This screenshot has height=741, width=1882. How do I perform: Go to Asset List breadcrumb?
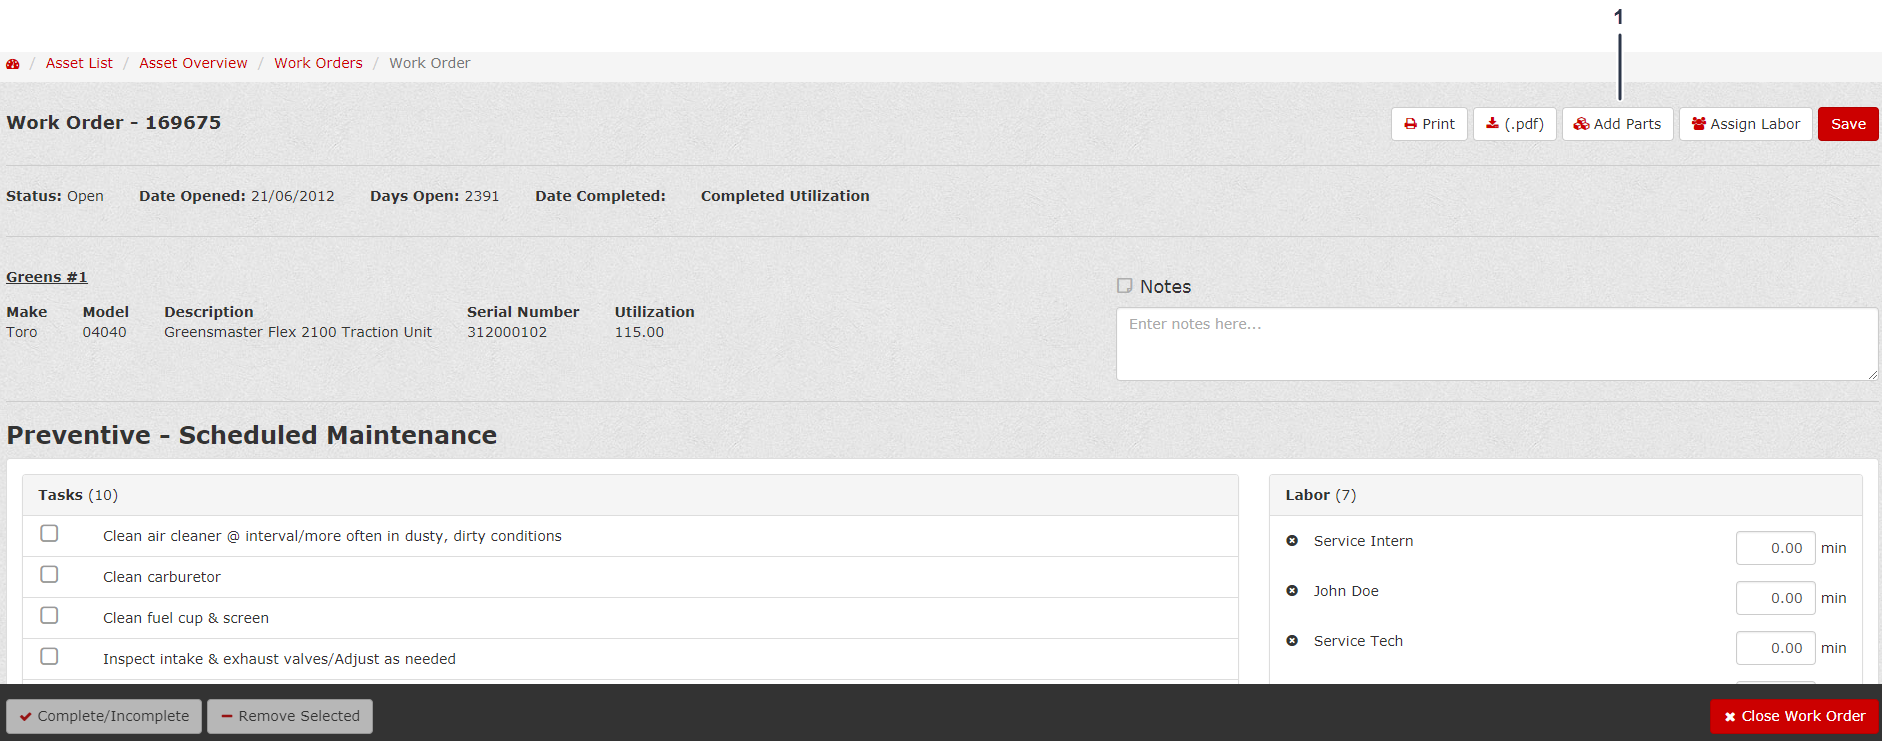tap(79, 63)
